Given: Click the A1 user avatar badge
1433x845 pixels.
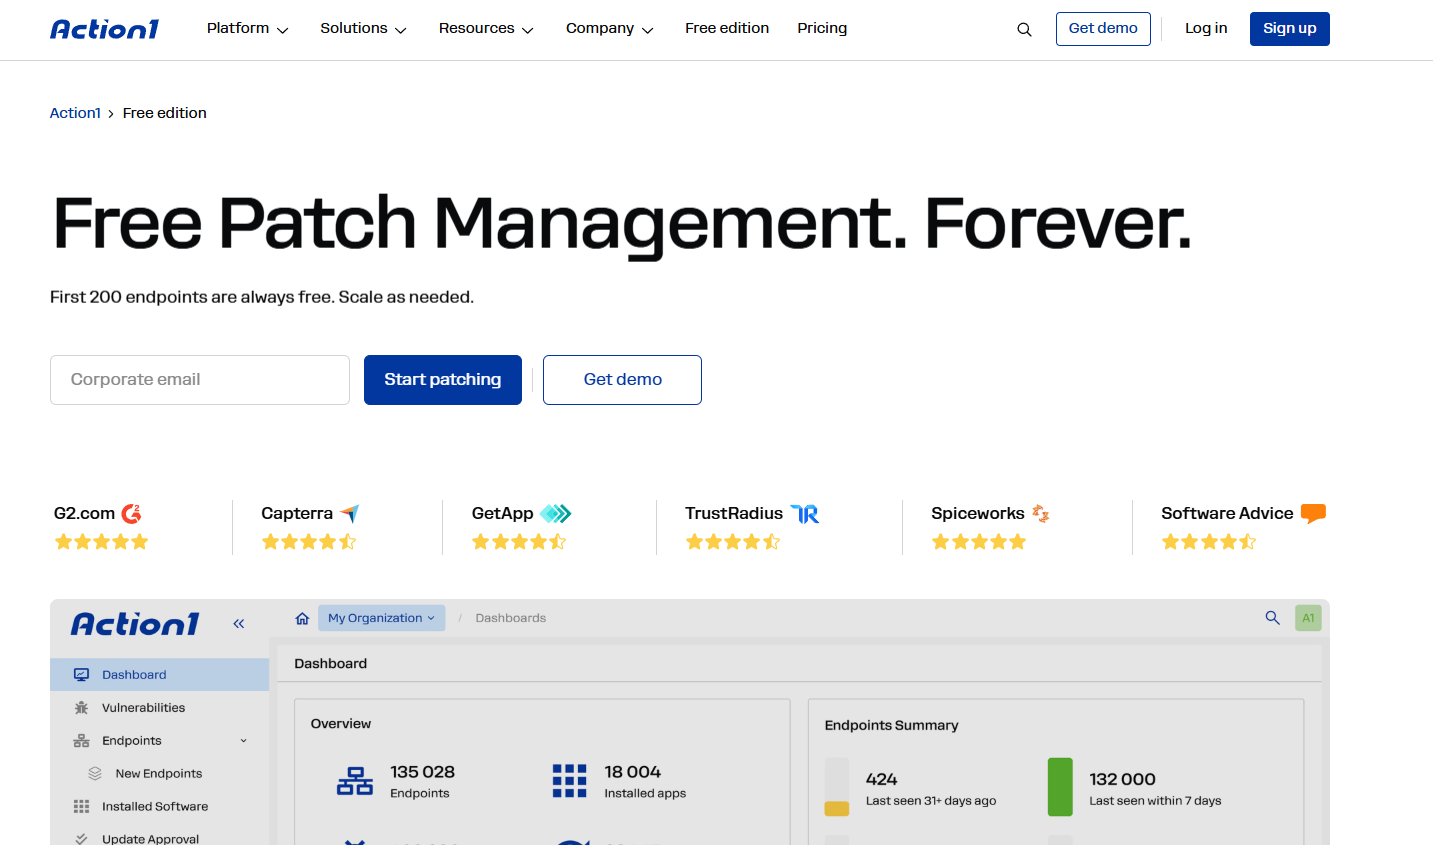Looking at the screenshot, I should pyautogui.click(x=1308, y=618).
